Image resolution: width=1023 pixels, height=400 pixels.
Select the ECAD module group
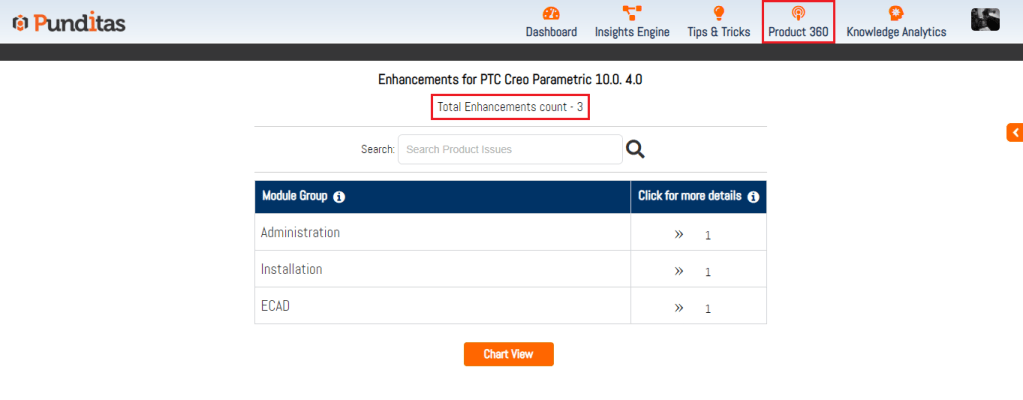click(x=275, y=307)
